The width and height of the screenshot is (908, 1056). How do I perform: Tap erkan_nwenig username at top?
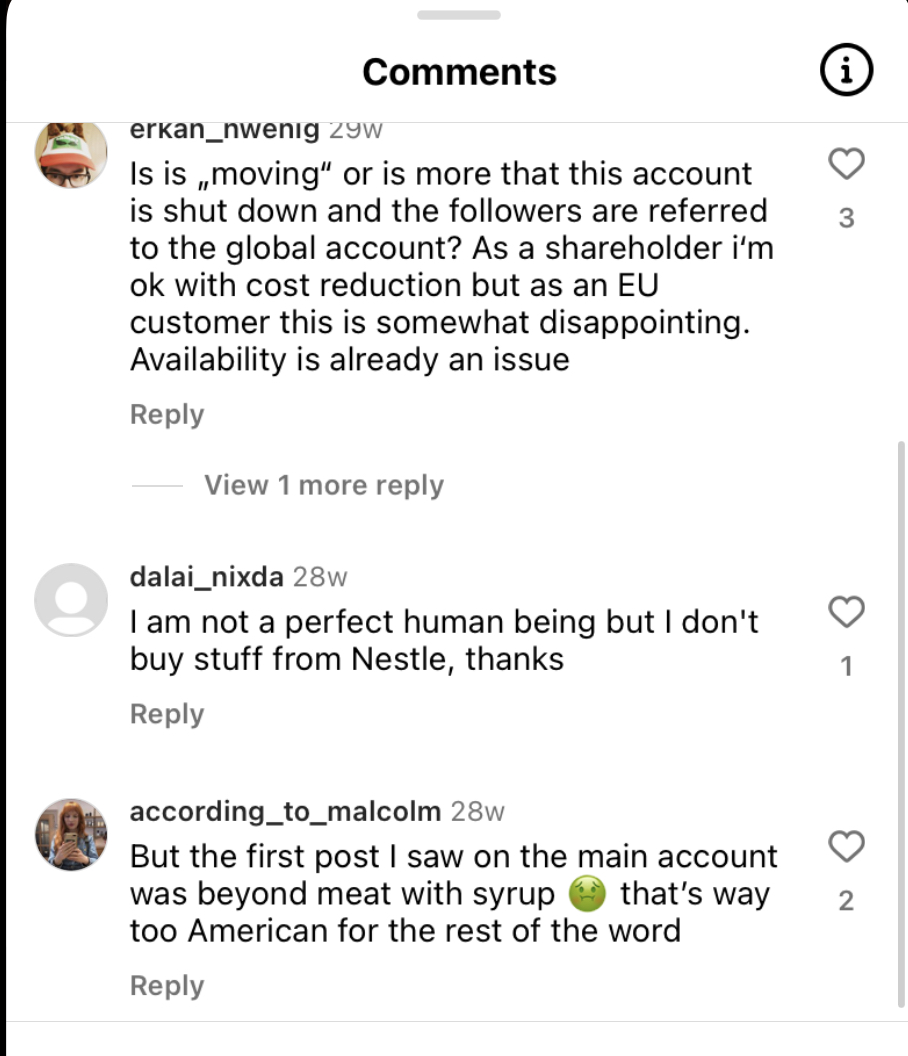[x=225, y=130]
